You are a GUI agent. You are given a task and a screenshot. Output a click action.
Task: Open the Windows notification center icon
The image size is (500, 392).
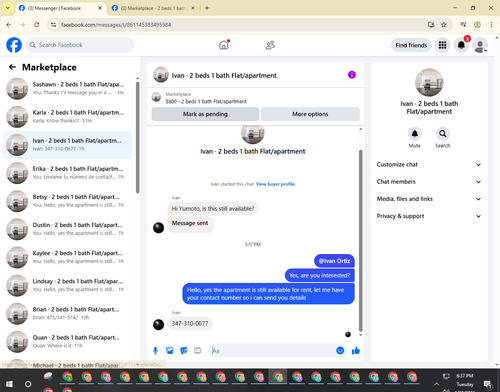point(488,384)
